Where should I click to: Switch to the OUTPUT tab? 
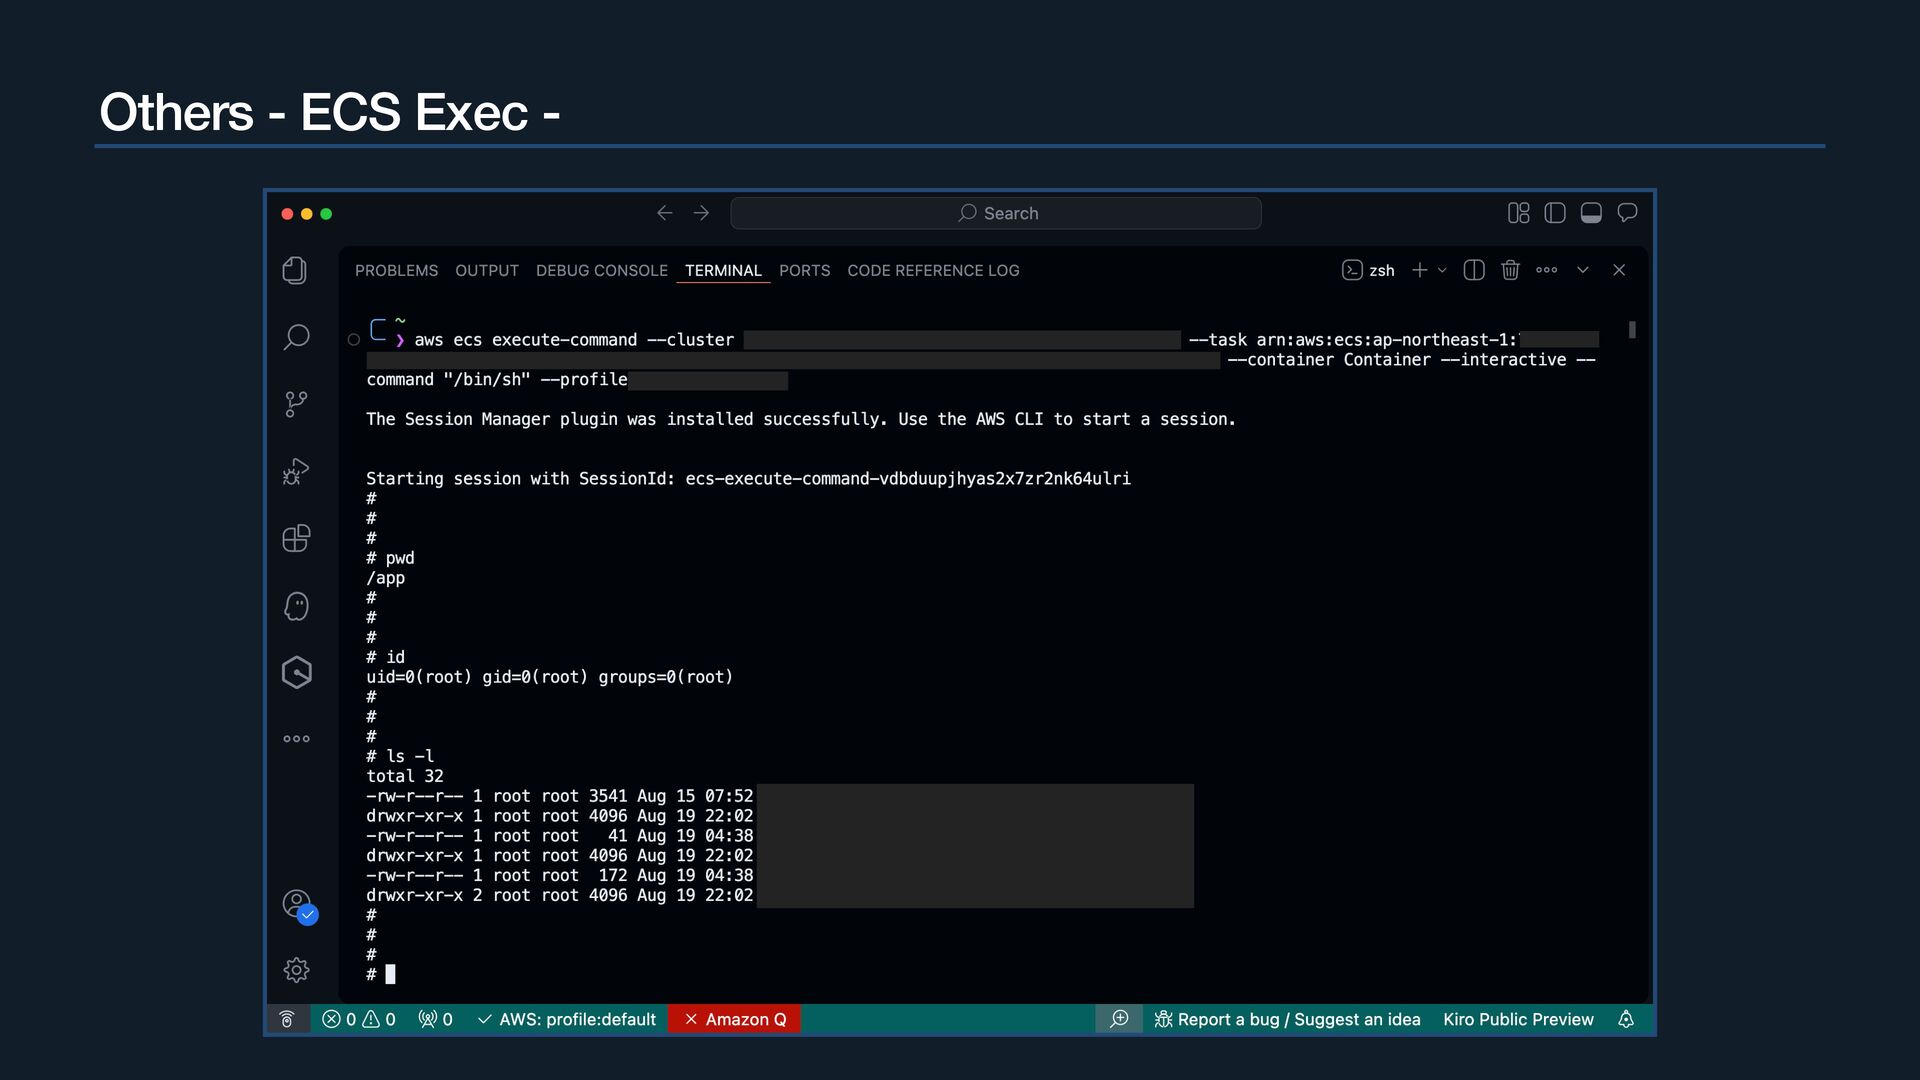[487, 271]
